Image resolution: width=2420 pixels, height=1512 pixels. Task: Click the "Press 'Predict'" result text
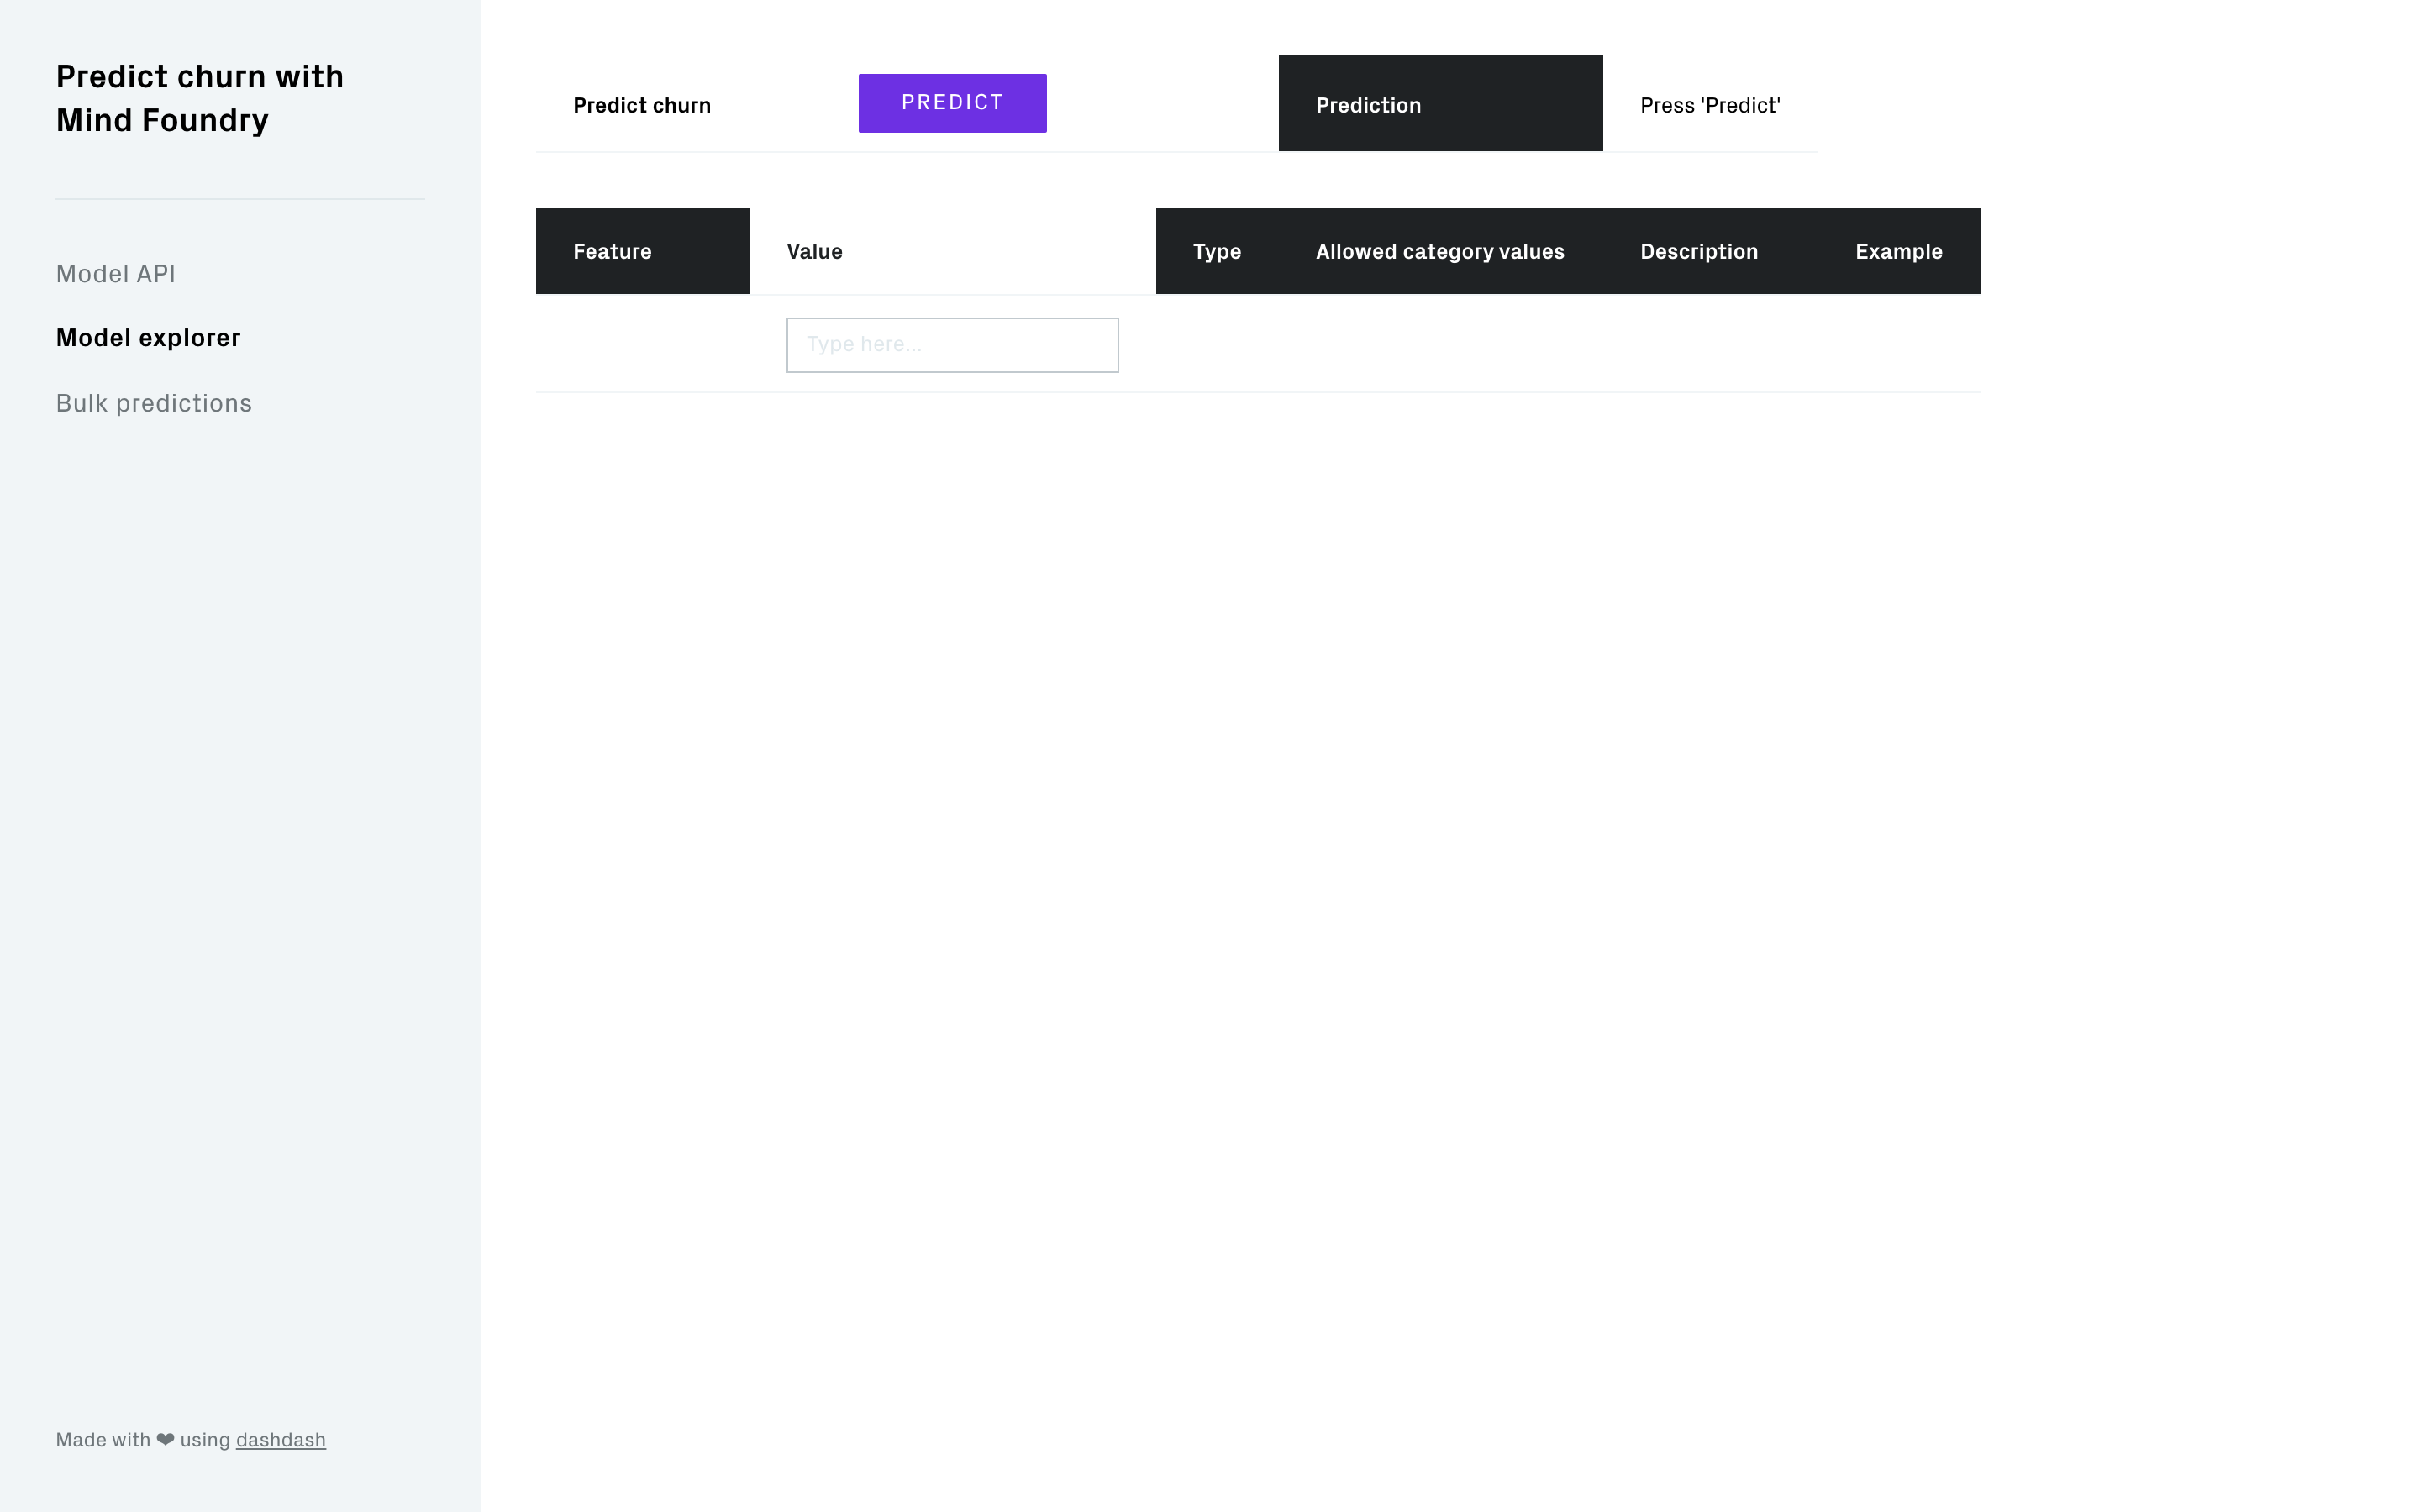(1710, 105)
